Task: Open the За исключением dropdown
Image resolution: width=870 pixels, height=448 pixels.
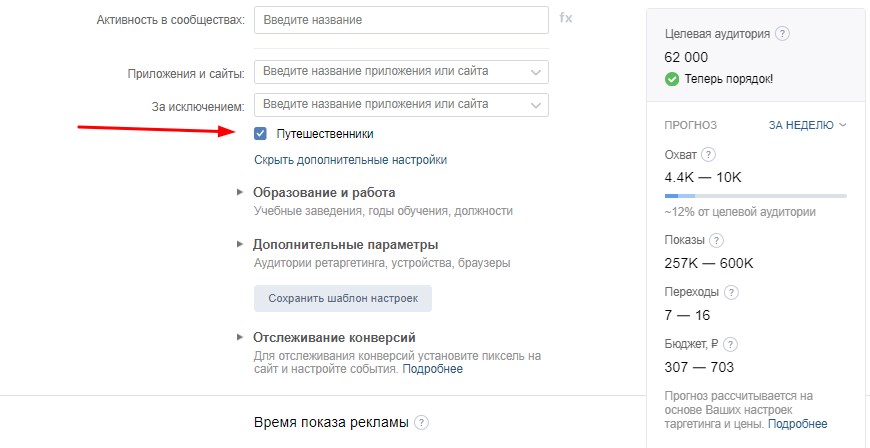Action: 401,105
